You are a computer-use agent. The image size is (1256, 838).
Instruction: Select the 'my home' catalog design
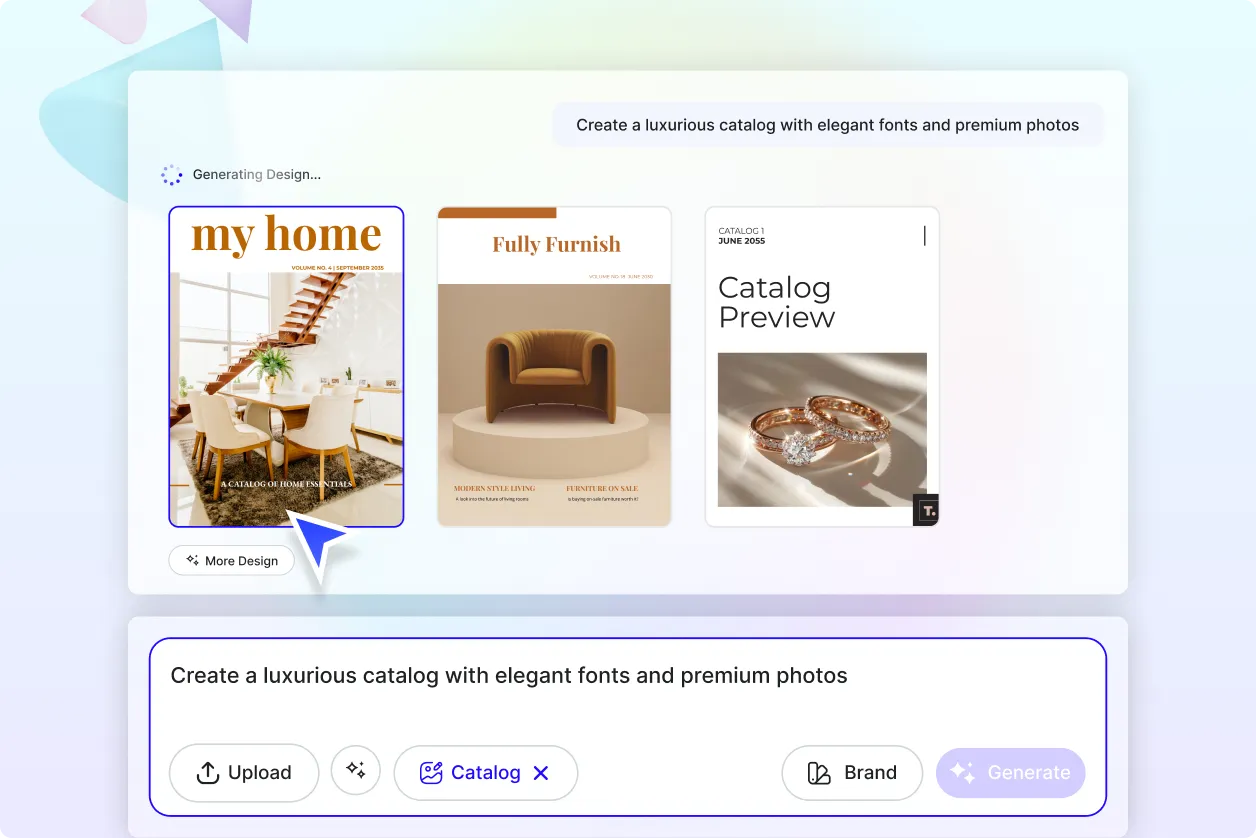coord(286,366)
